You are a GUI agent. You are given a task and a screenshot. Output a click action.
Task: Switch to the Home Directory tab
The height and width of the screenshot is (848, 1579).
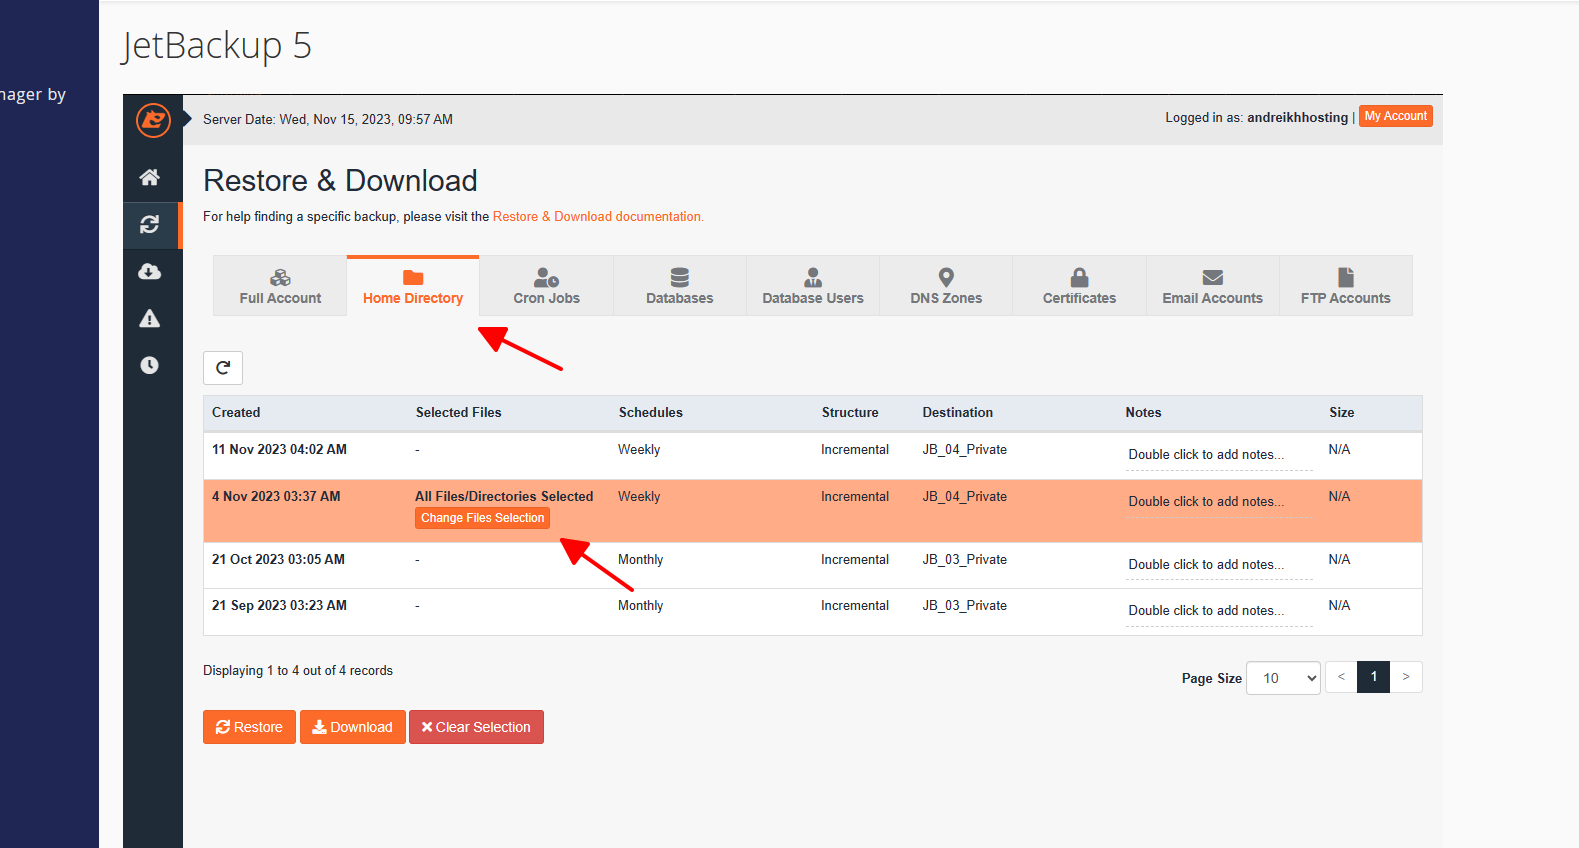pyautogui.click(x=413, y=286)
